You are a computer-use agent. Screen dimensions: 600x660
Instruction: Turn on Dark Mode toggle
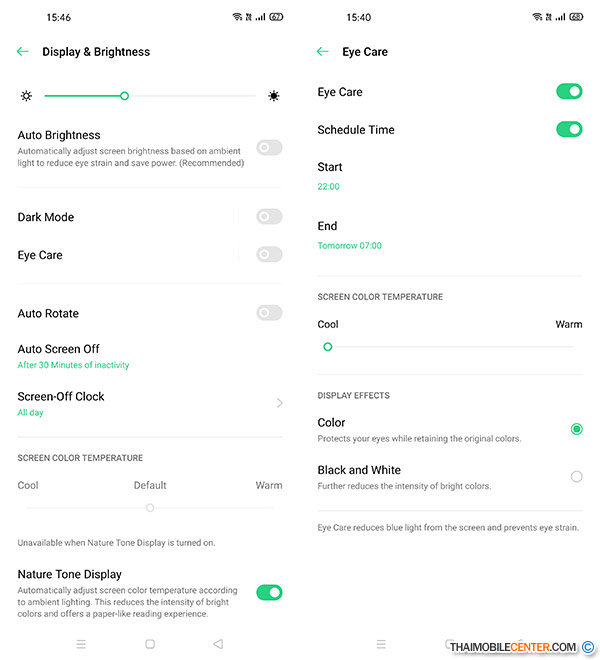pos(269,217)
